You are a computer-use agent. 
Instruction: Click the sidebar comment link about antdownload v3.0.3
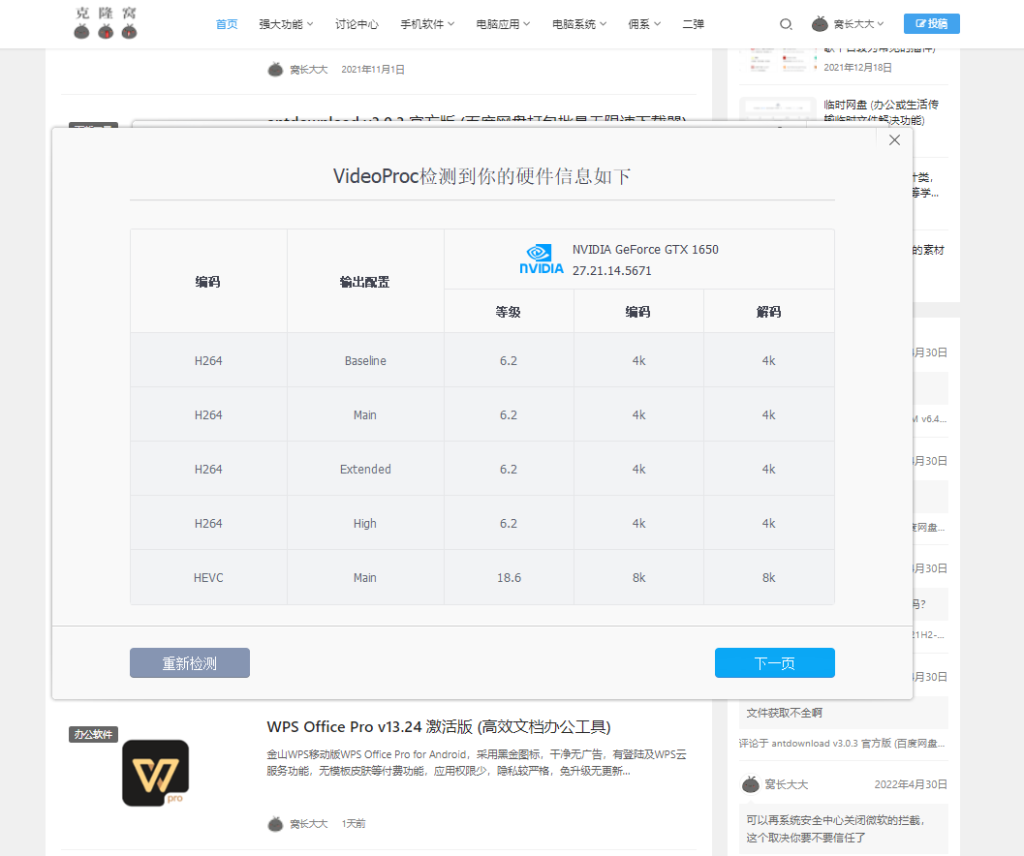tap(842, 743)
